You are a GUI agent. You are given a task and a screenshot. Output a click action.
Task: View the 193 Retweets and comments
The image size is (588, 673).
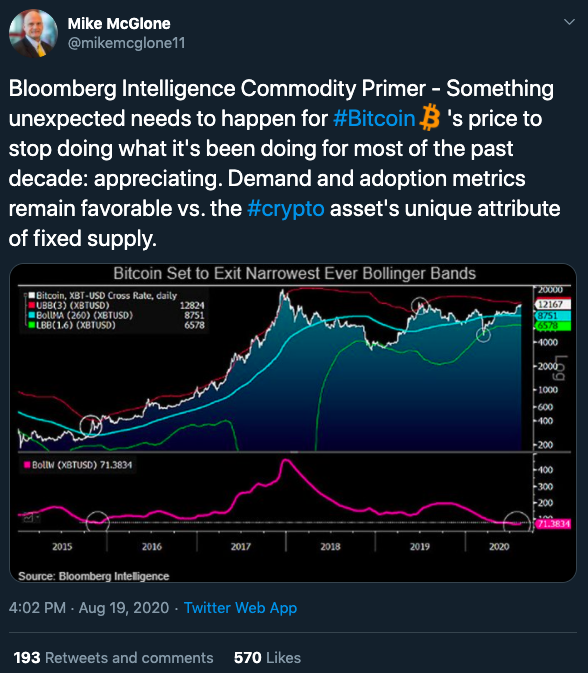(113, 658)
